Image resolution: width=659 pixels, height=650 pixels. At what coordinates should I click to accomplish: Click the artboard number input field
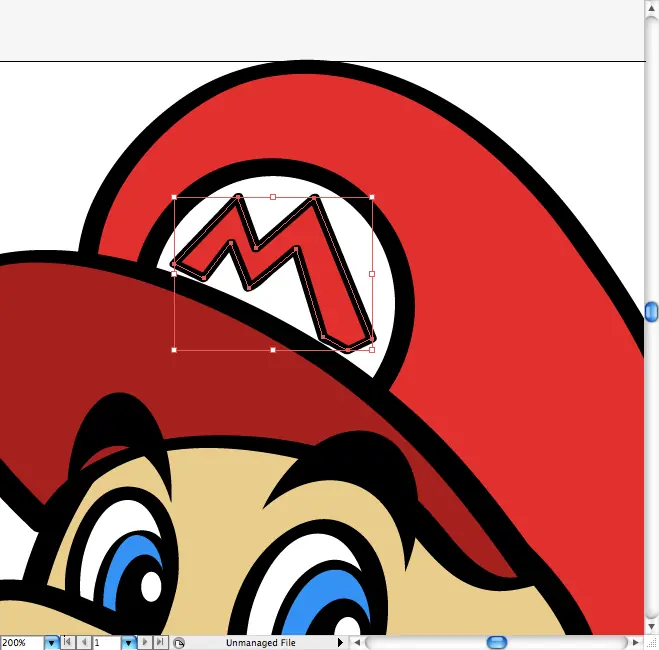click(105, 642)
